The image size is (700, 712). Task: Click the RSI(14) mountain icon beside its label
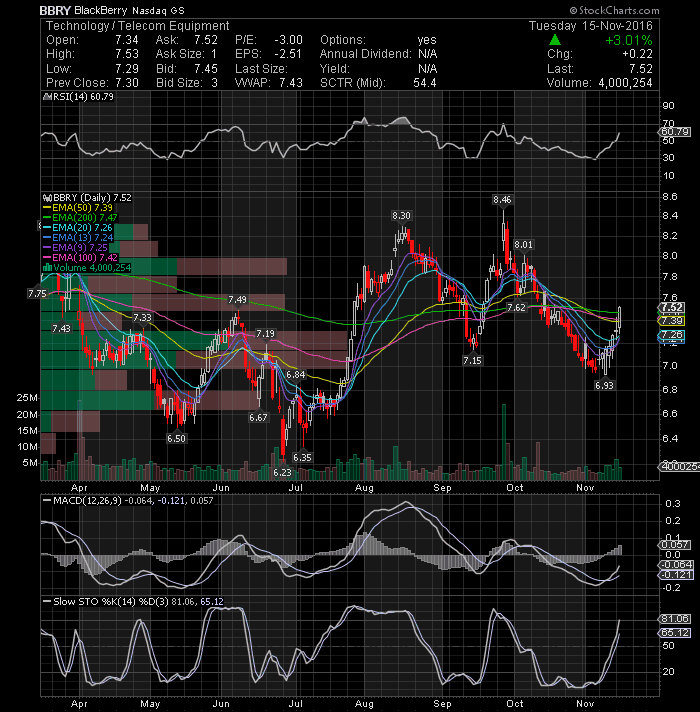click(45, 97)
